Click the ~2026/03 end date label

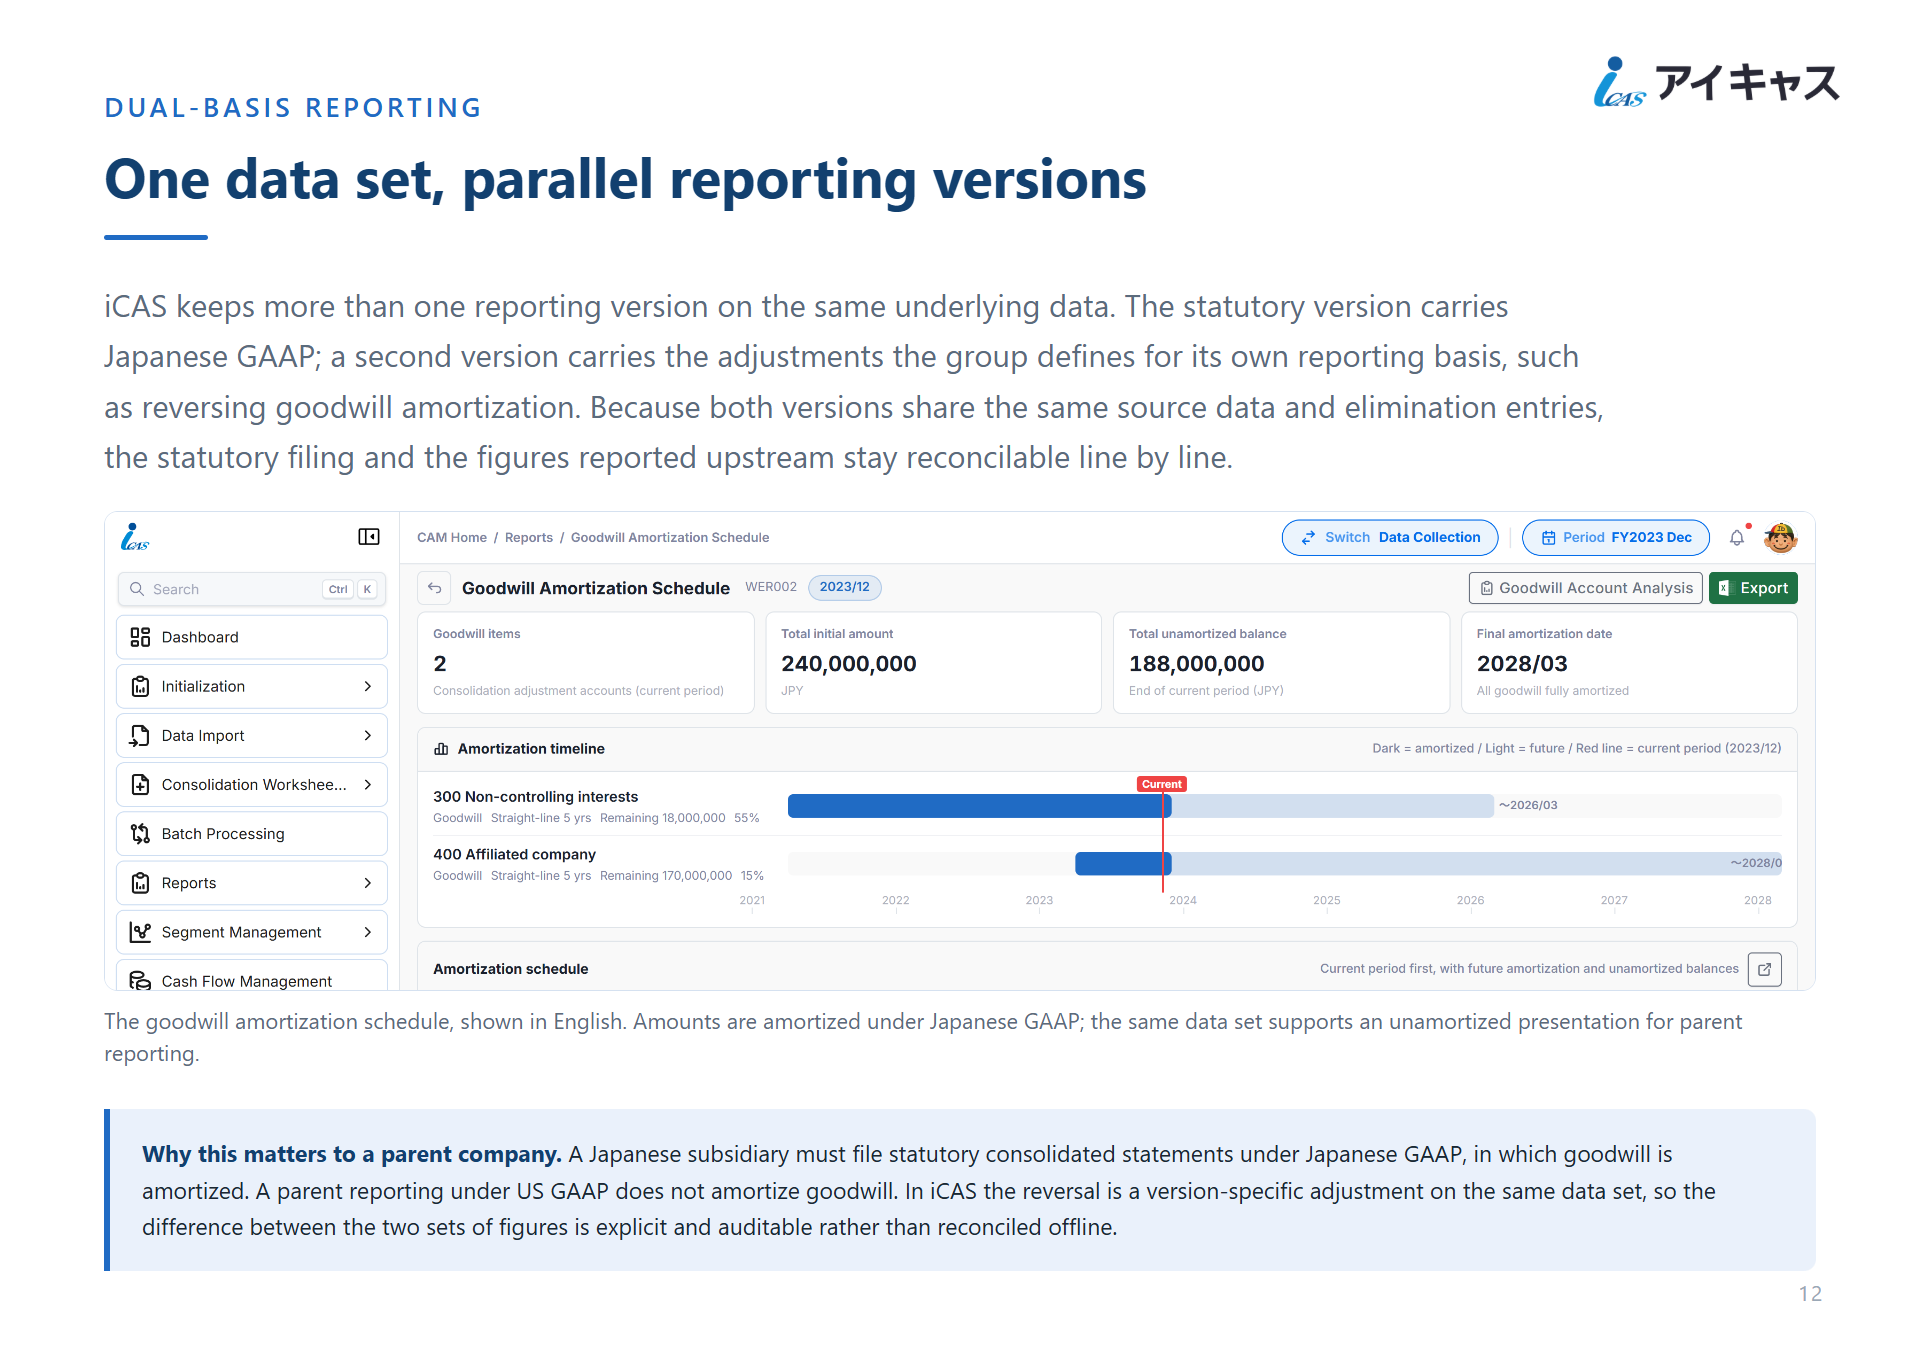1528,805
